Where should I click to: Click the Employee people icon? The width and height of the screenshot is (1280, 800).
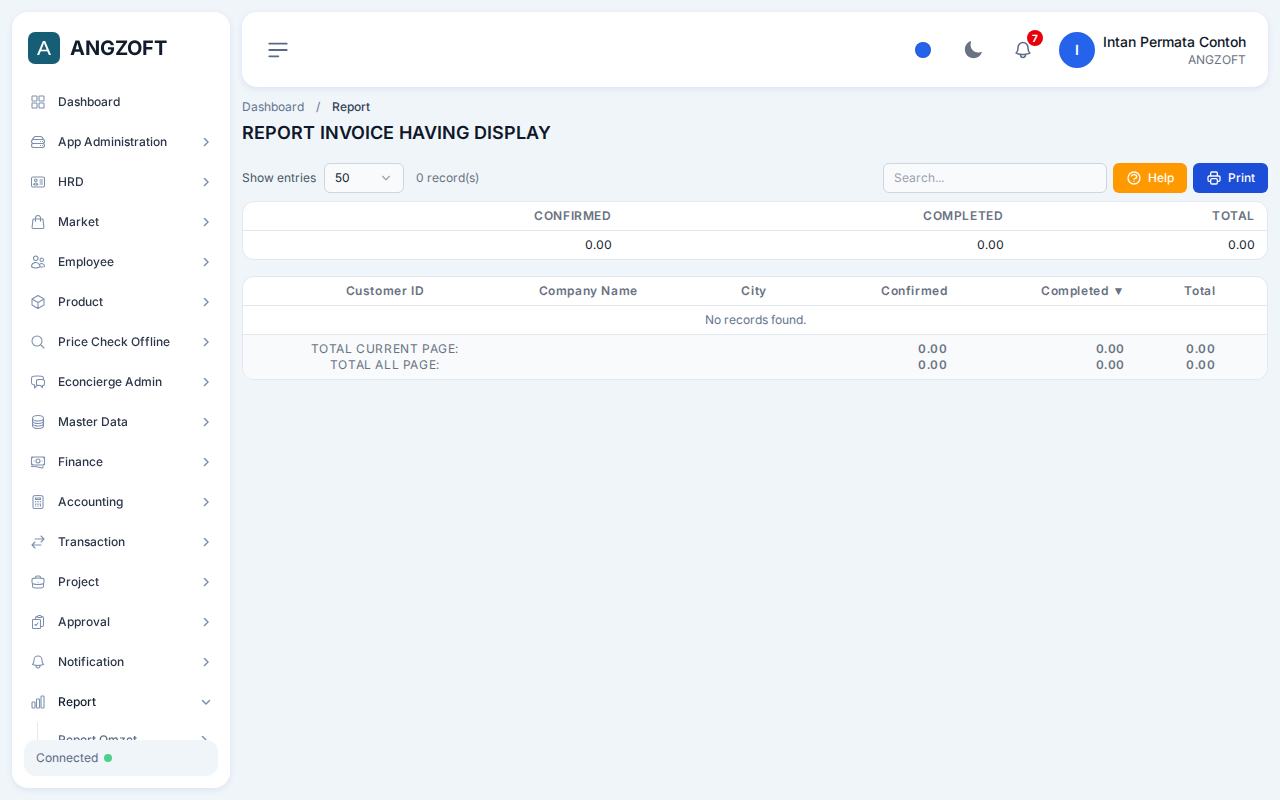tap(38, 262)
